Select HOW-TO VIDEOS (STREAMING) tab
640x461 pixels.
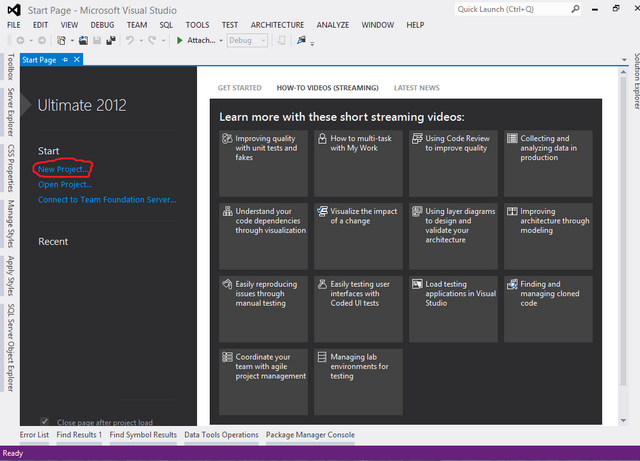(327, 88)
